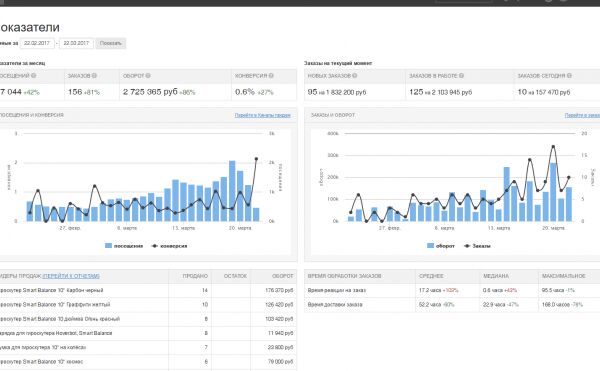Click the 95 new orders value
Image resolution: width=600 pixels, height=371 pixels.
pyautogui.click(x=312, y=92)
